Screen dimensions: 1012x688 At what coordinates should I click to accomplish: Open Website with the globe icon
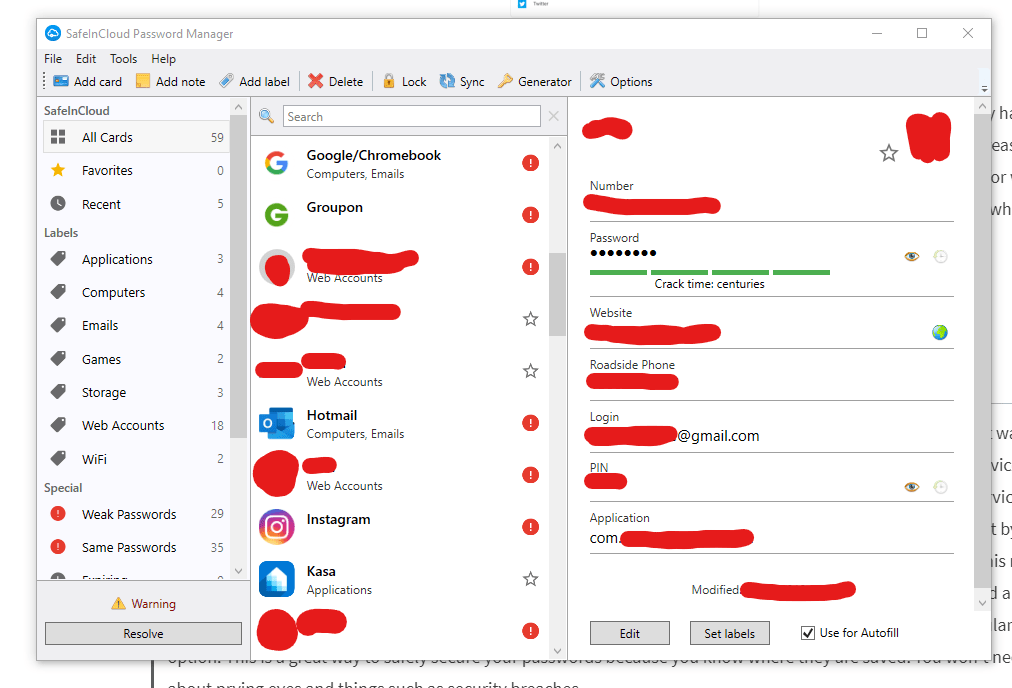coord(940,332)
